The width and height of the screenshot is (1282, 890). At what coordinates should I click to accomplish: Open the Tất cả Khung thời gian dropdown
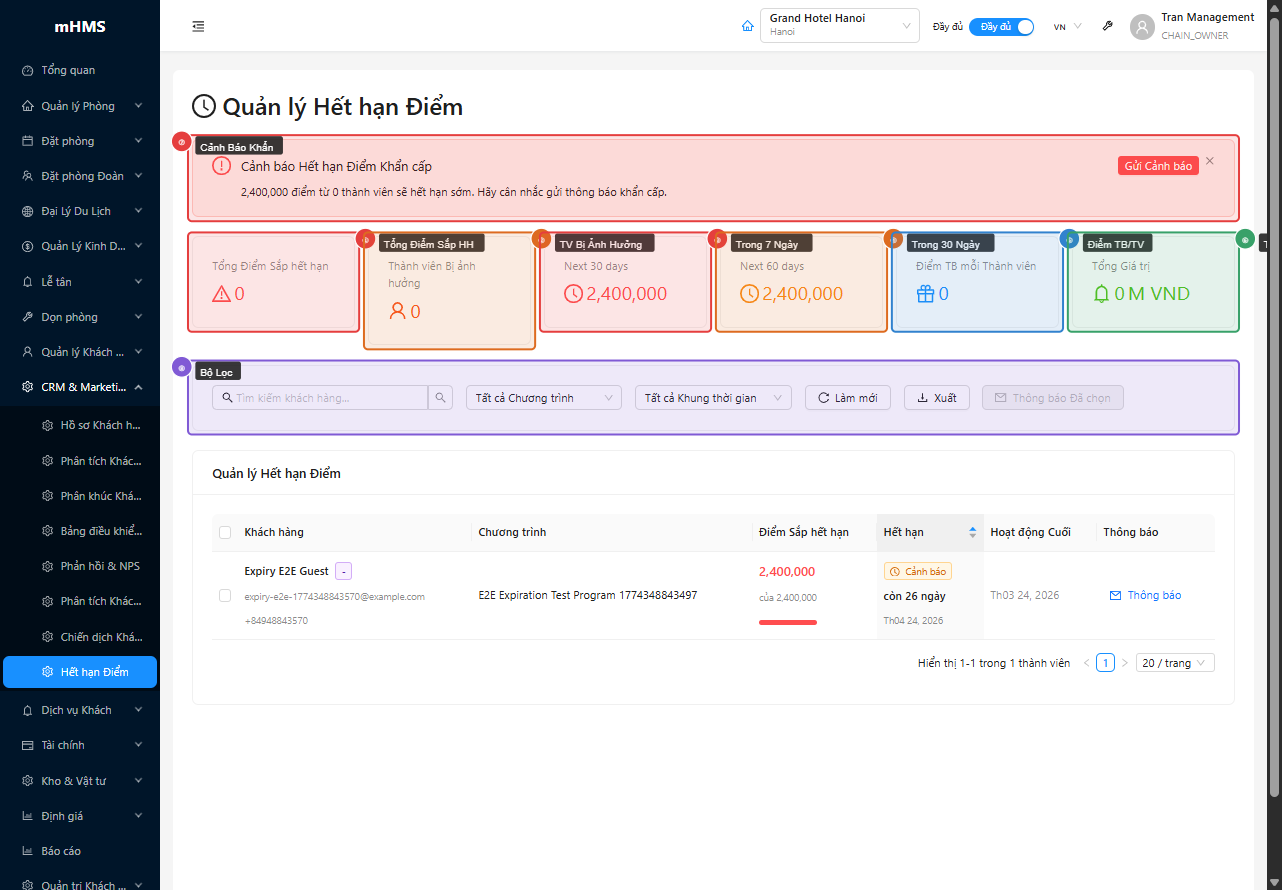713,398
